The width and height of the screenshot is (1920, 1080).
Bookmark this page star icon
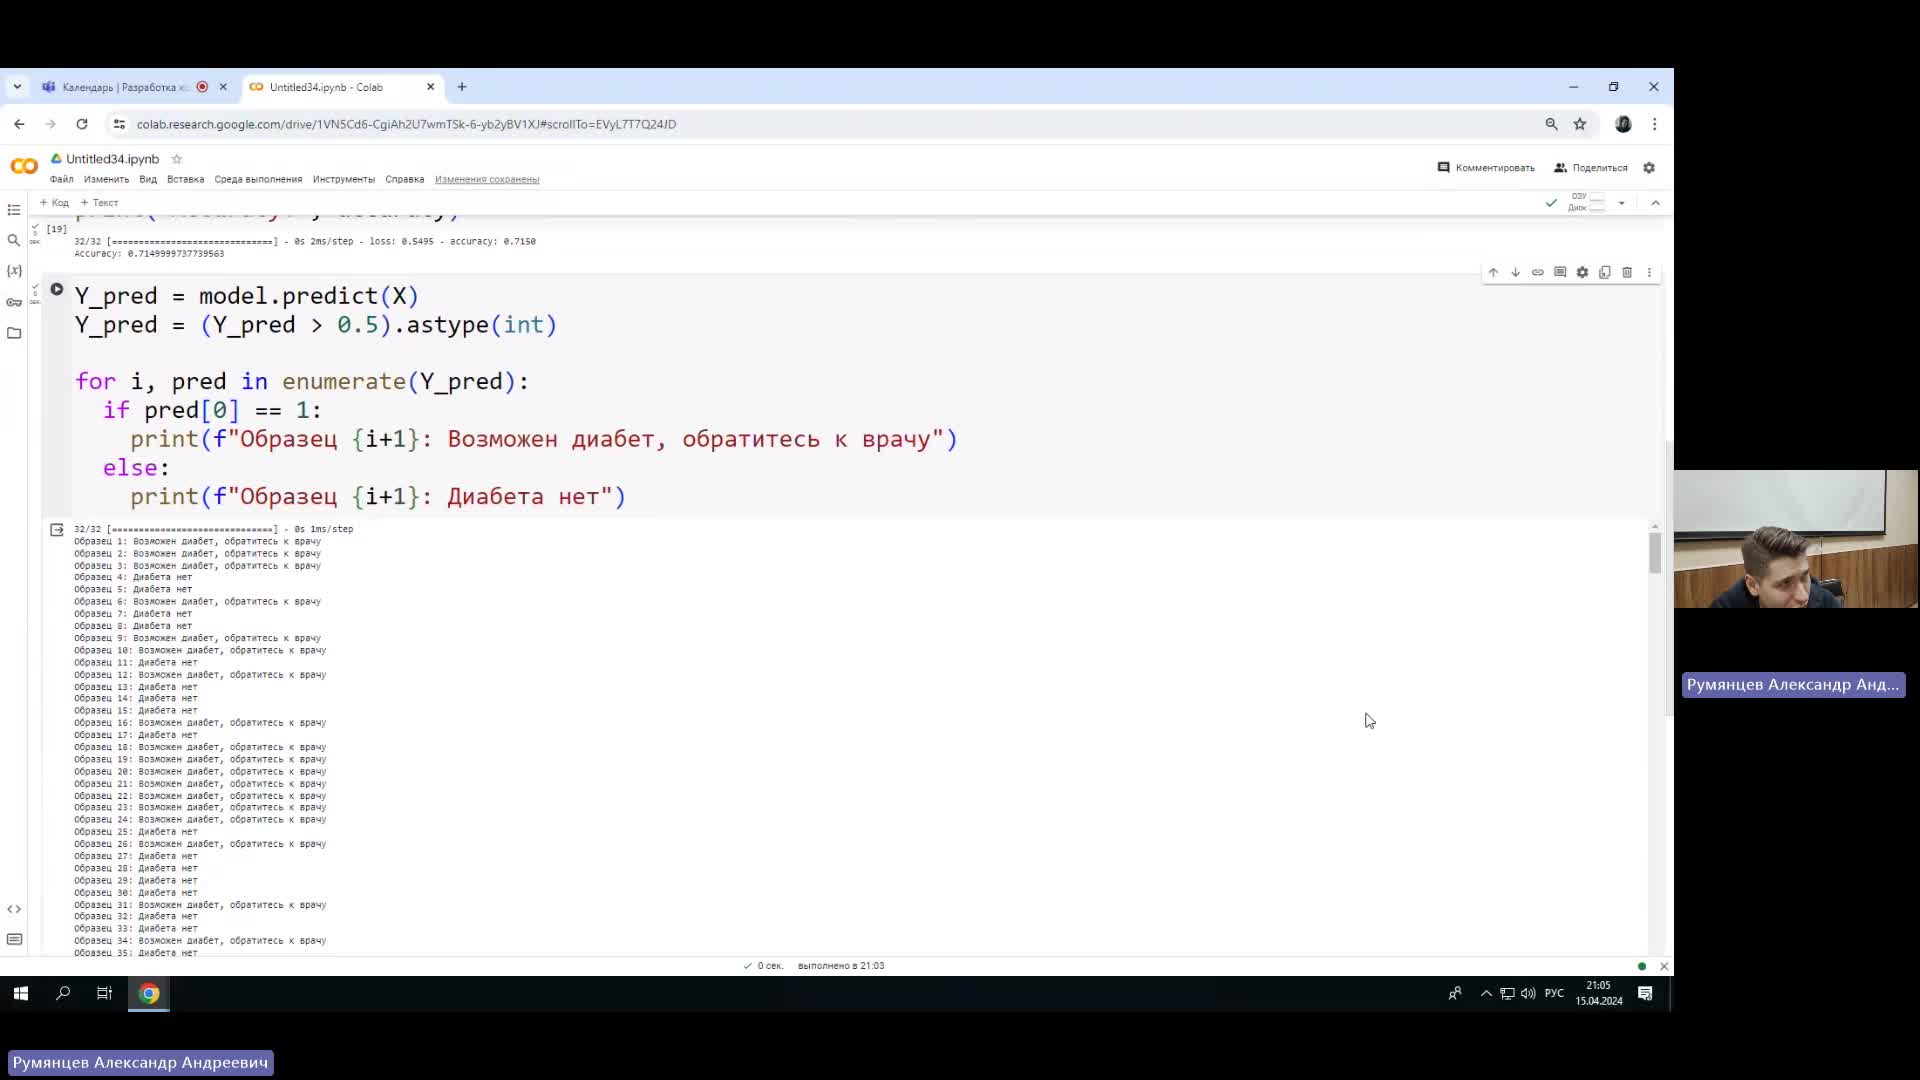pos(1580,124)
